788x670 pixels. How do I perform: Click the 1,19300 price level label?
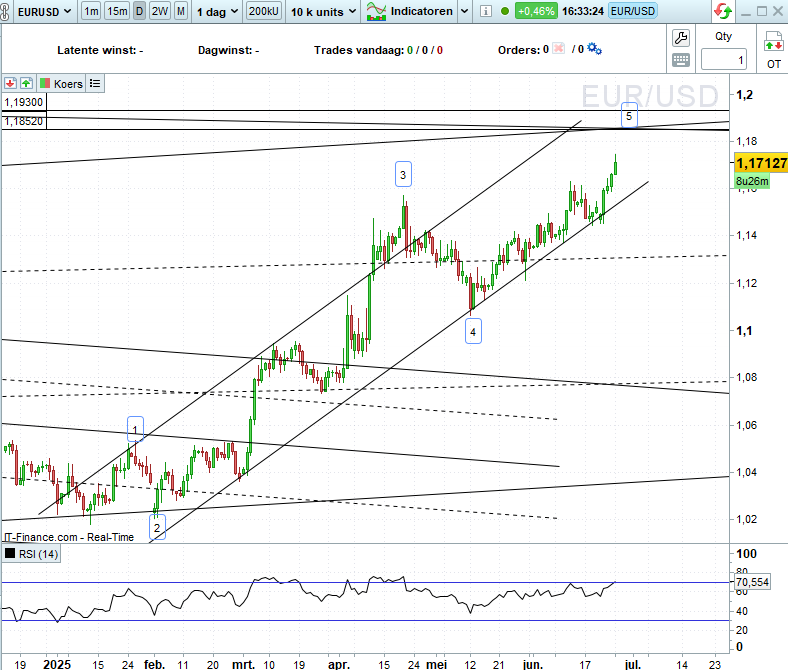(x=24, y=102)
